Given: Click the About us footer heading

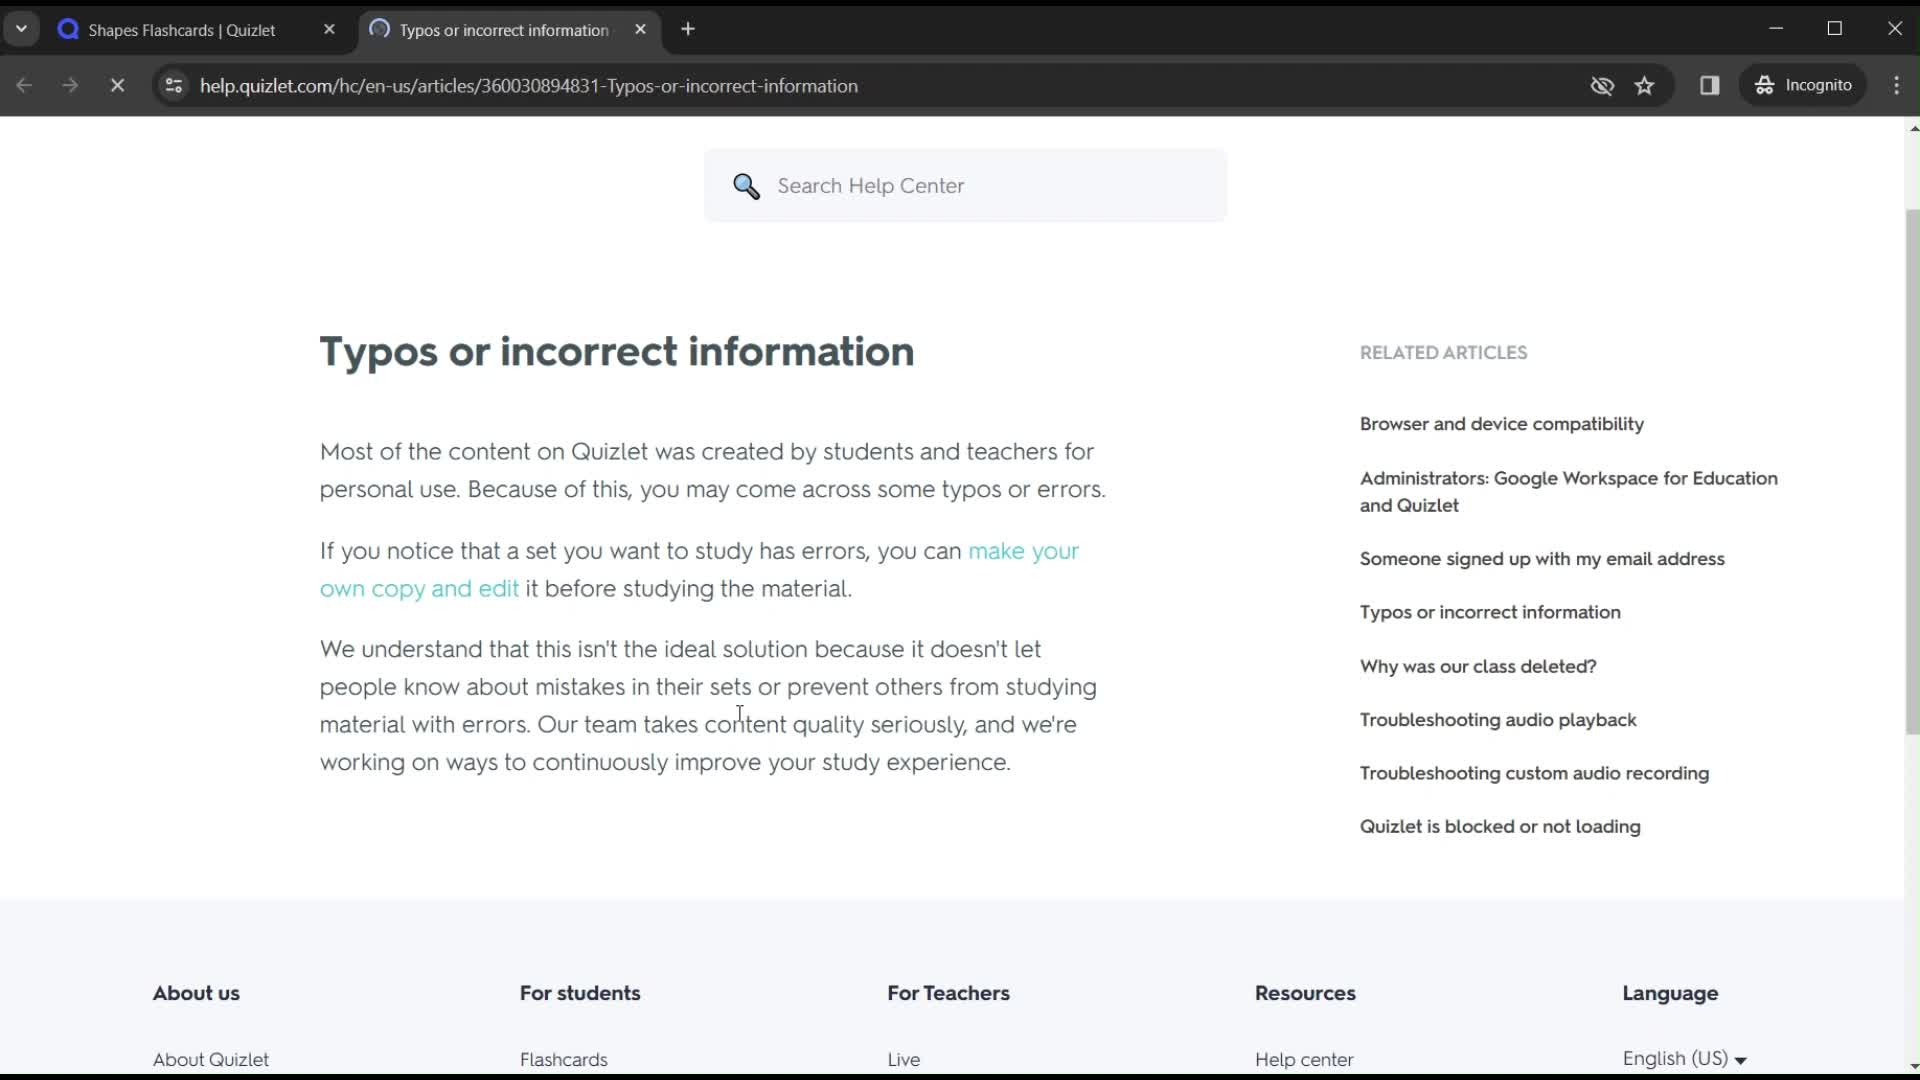Looking at the screenshot, I should (196, 993).
